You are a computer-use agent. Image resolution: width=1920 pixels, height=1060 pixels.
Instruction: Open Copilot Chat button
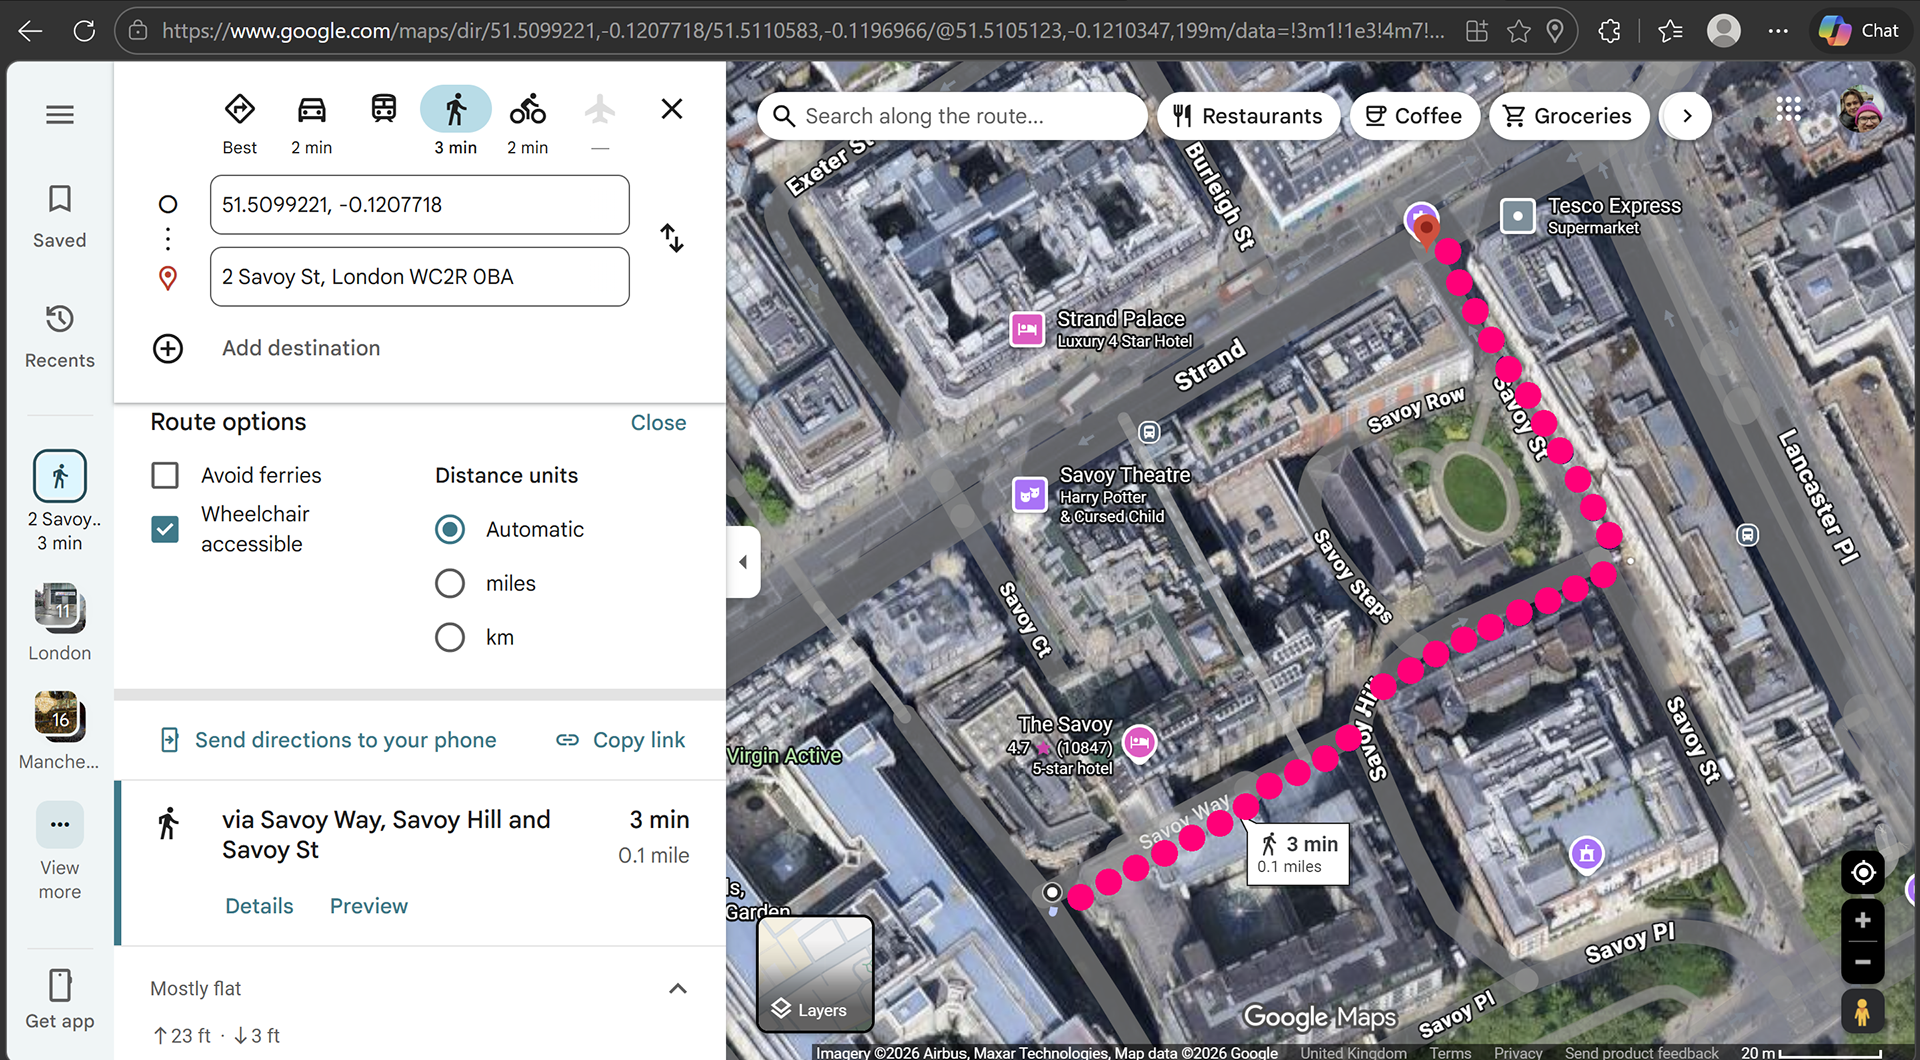point(1860,31)
